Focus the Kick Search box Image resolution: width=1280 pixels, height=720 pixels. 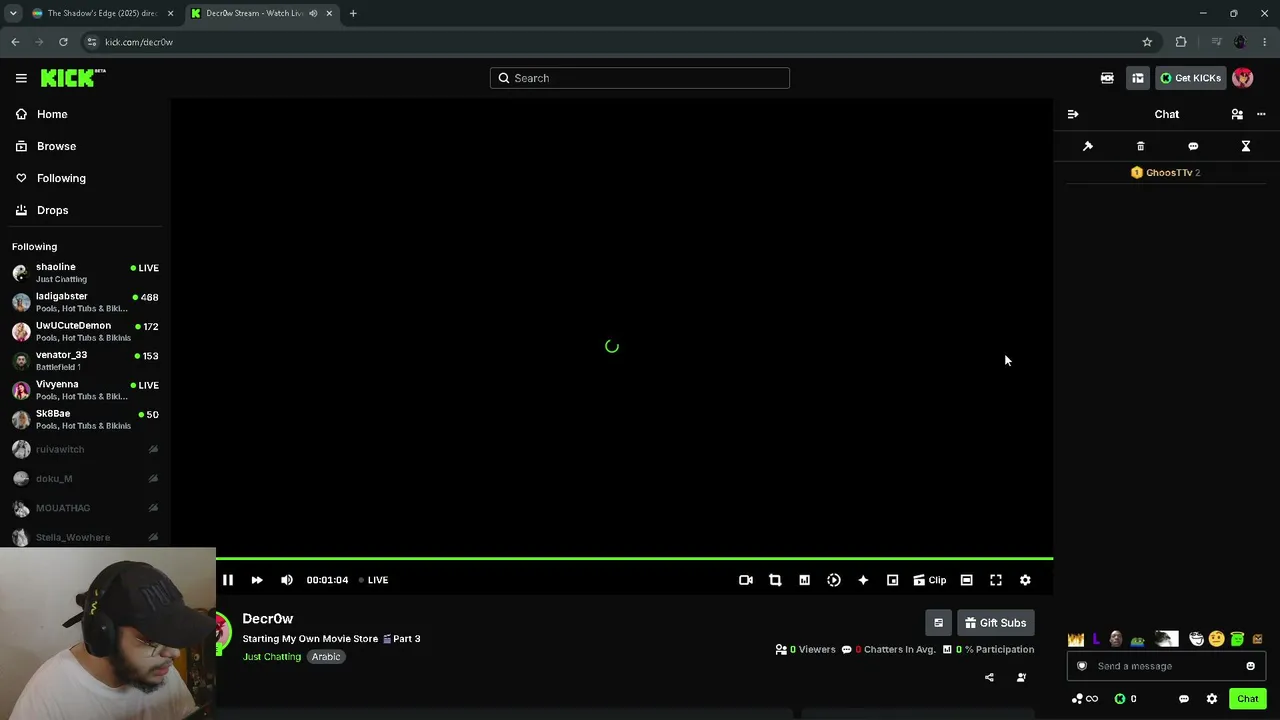640,78
